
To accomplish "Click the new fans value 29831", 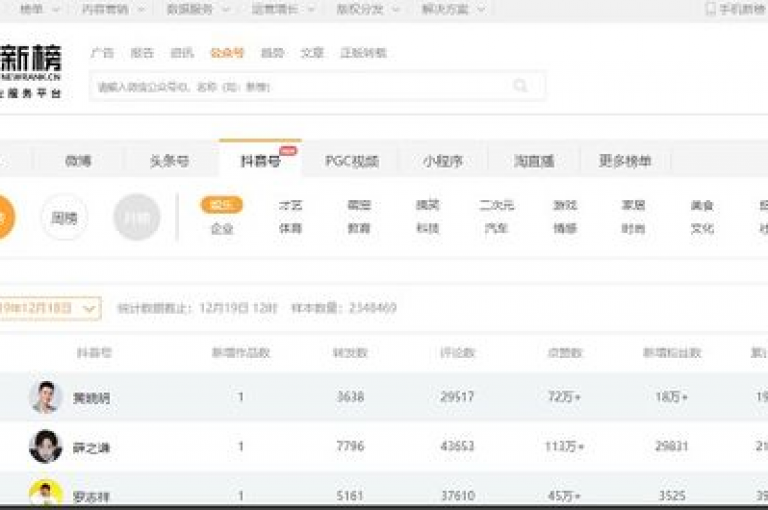I will (x=672, y=446).
